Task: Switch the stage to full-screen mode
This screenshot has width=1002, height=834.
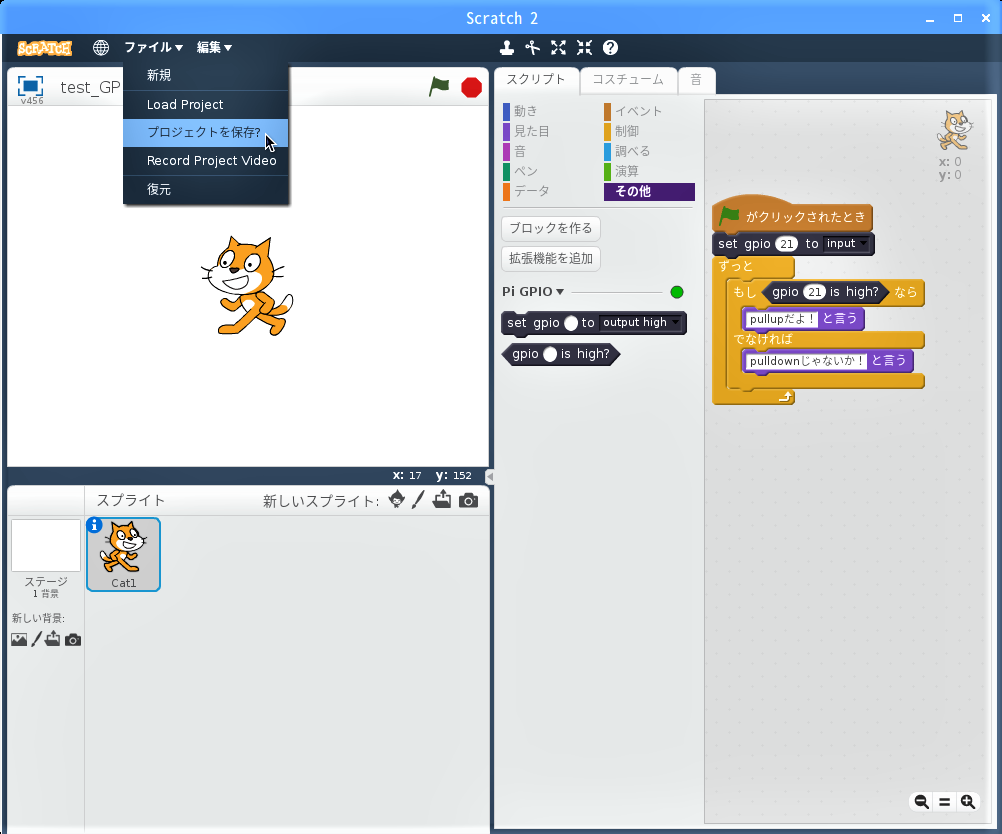Action: [x=30, y=86]
